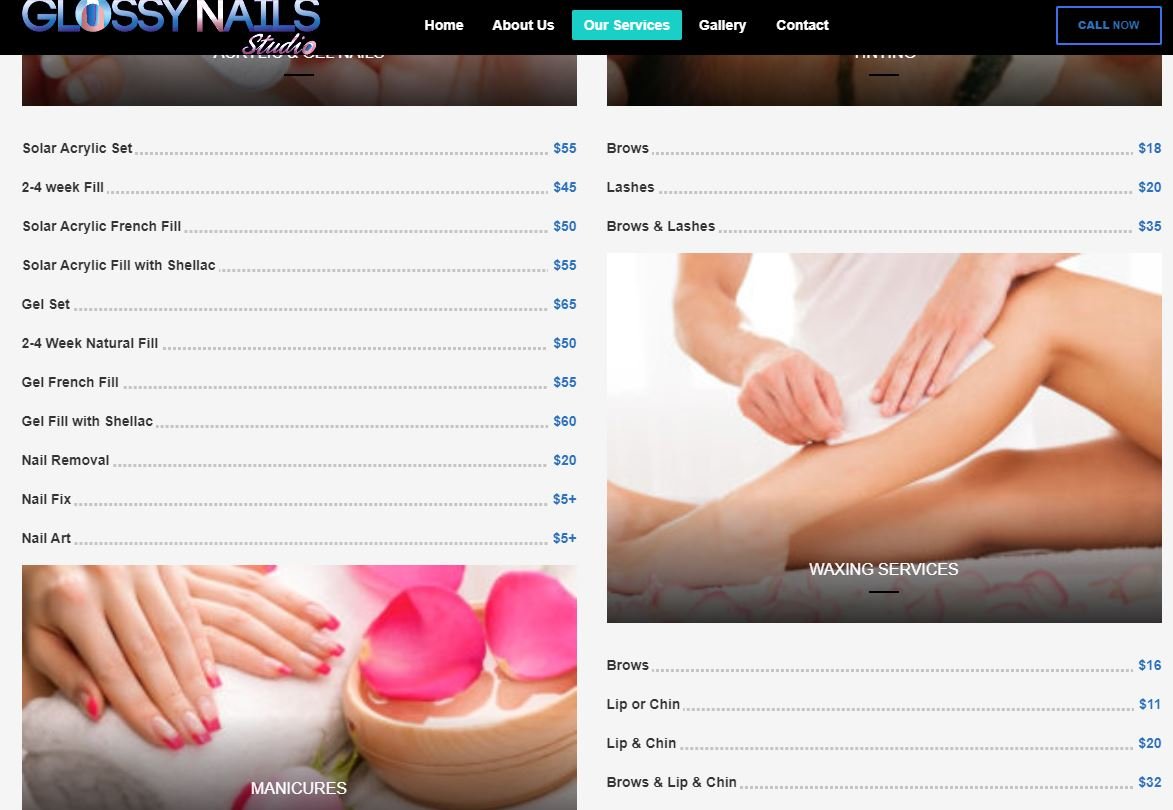Screen dimensions: 1173x810
Task: Select Gel Fill with Shellac service
Action: click(x=87, y=421)
